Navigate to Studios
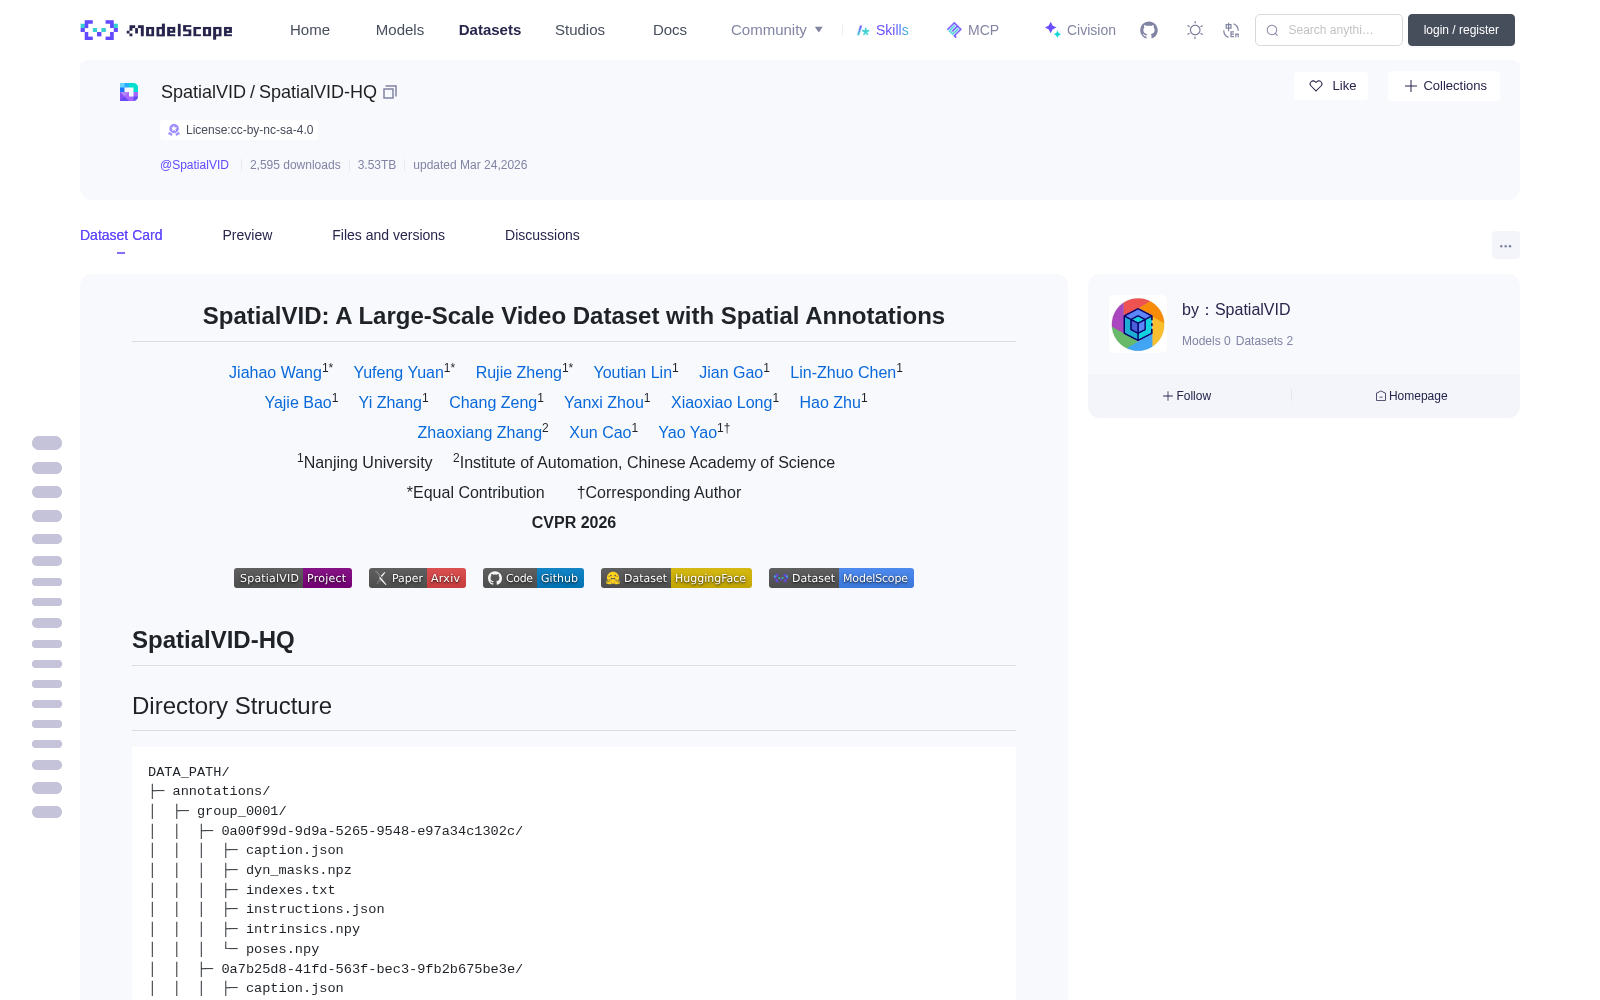This screenshot has width=1600, height=1000. pyautogui.click(x=580, y=30)
